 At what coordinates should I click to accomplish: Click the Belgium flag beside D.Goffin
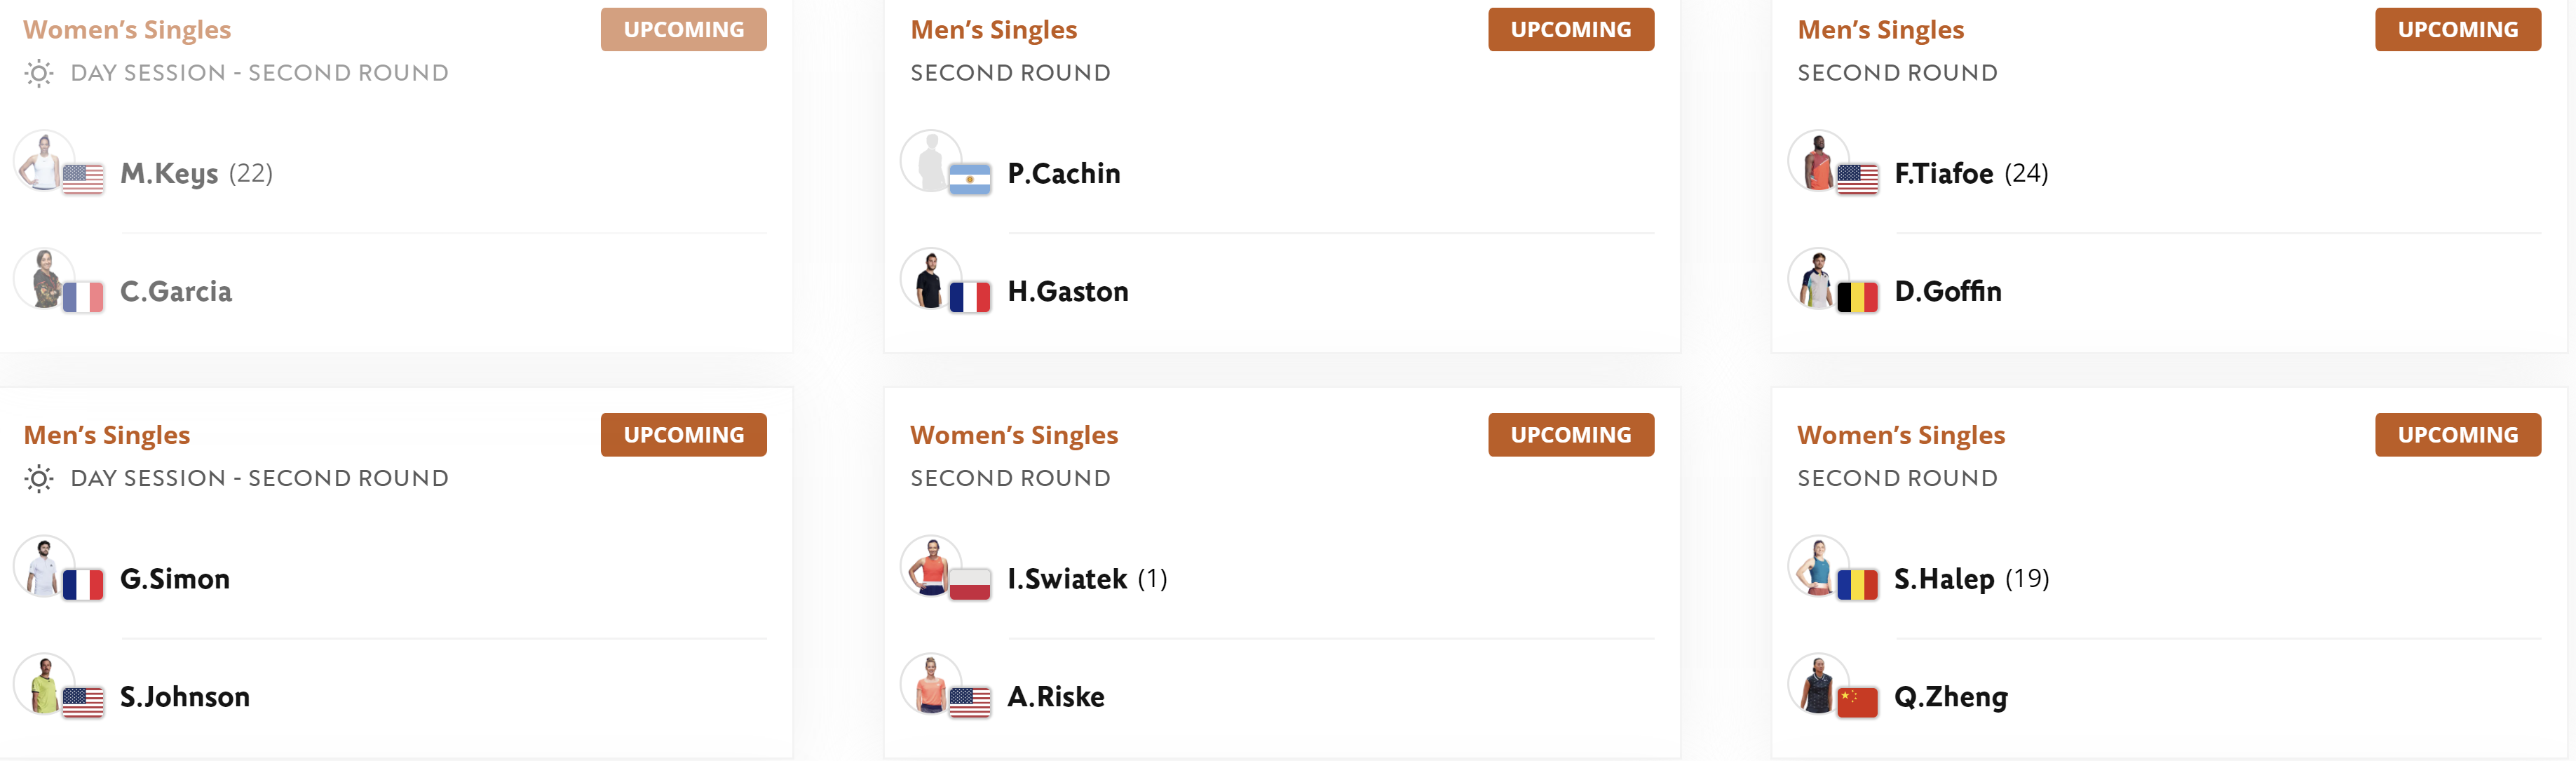[x=1857, y=297]
